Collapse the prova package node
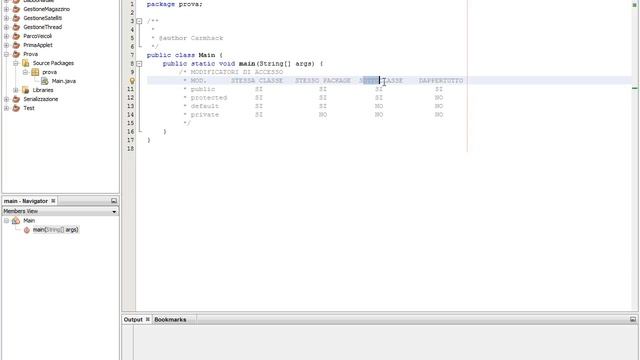This screenshot has height=360, width=640. [x=25, y=72]
